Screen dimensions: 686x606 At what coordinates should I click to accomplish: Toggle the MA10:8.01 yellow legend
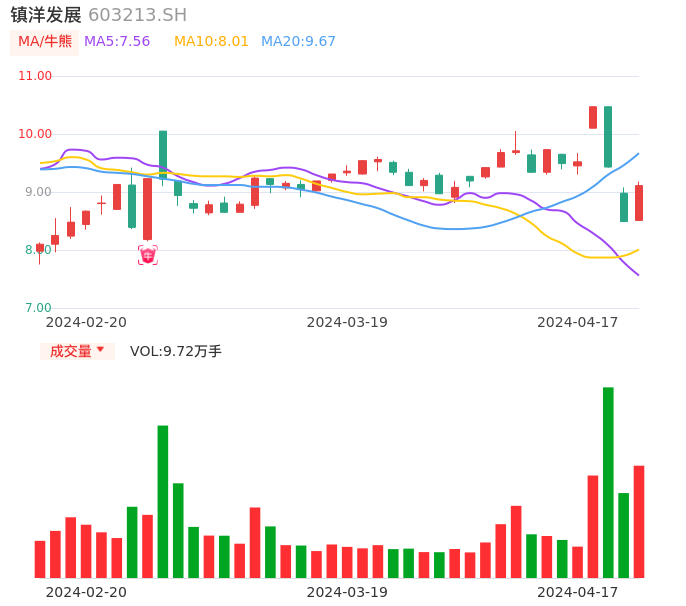(x=211, y=42)
